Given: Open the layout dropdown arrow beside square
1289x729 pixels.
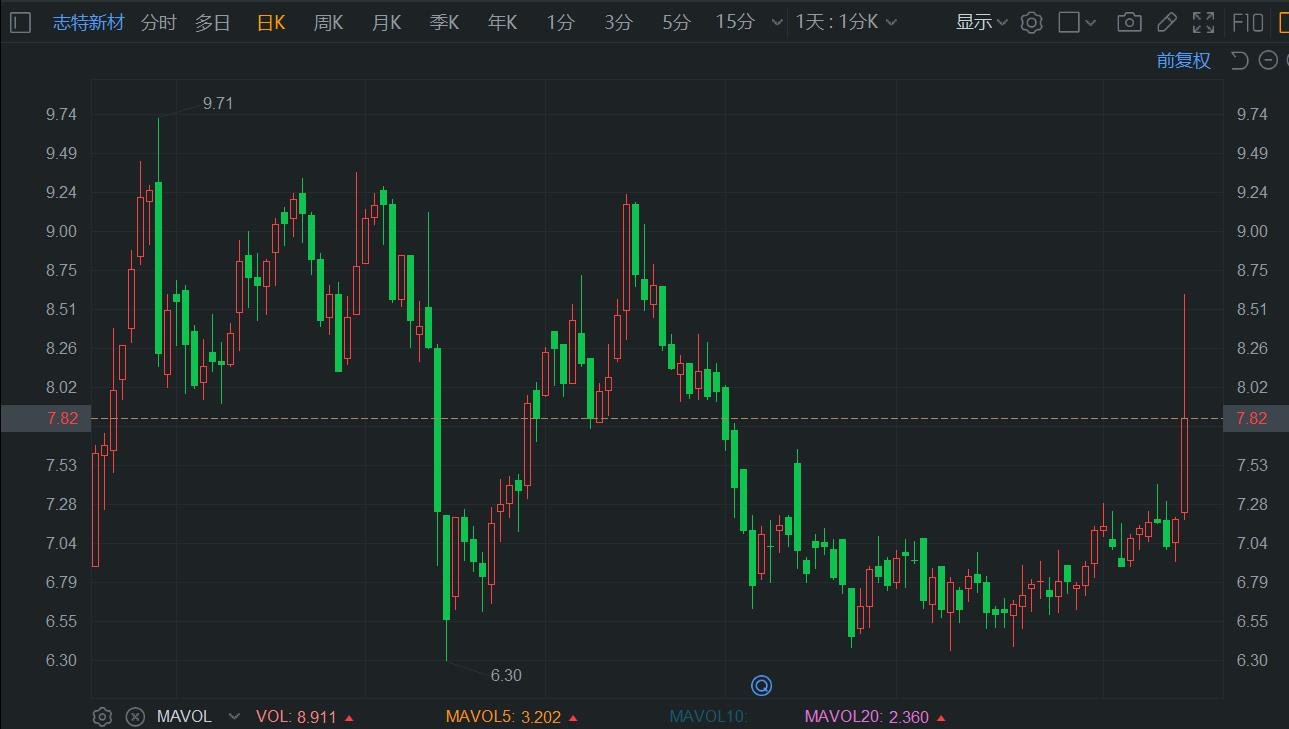Looking at the screenshot, I should (x=1091, y=22).
